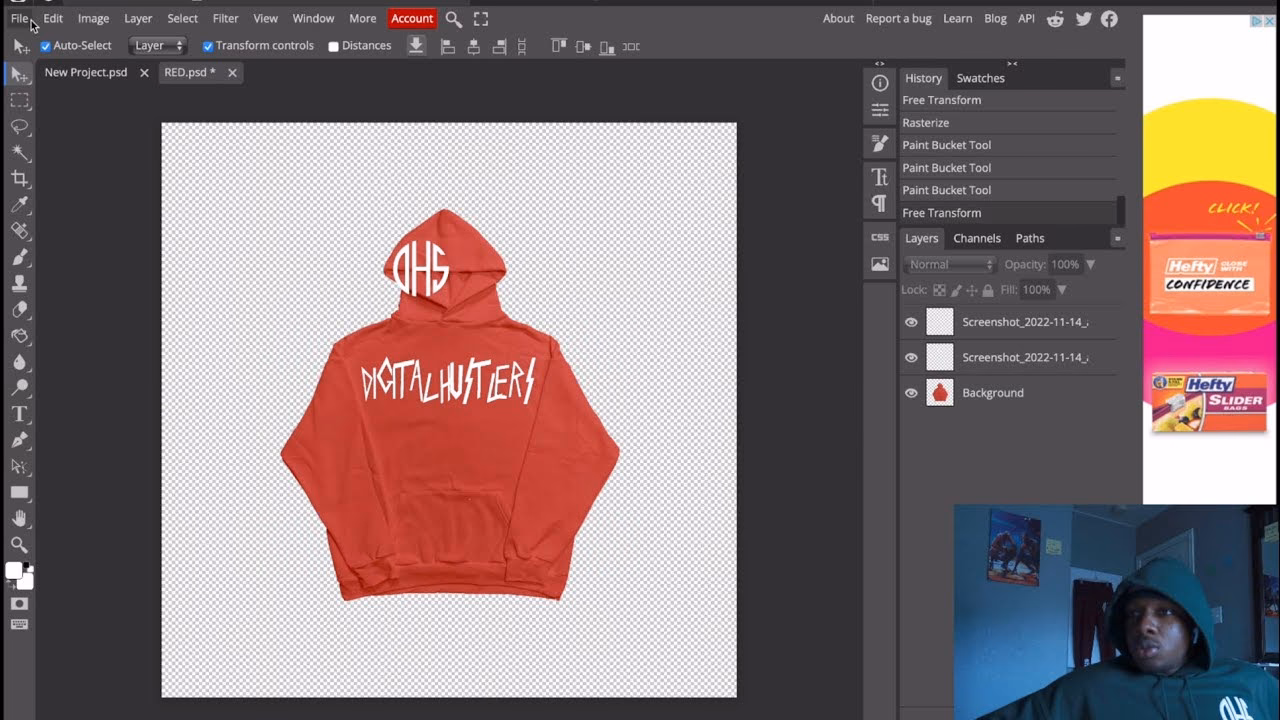Open the Filter menu
Screen dimensions: 1280x720
[225, 19]
